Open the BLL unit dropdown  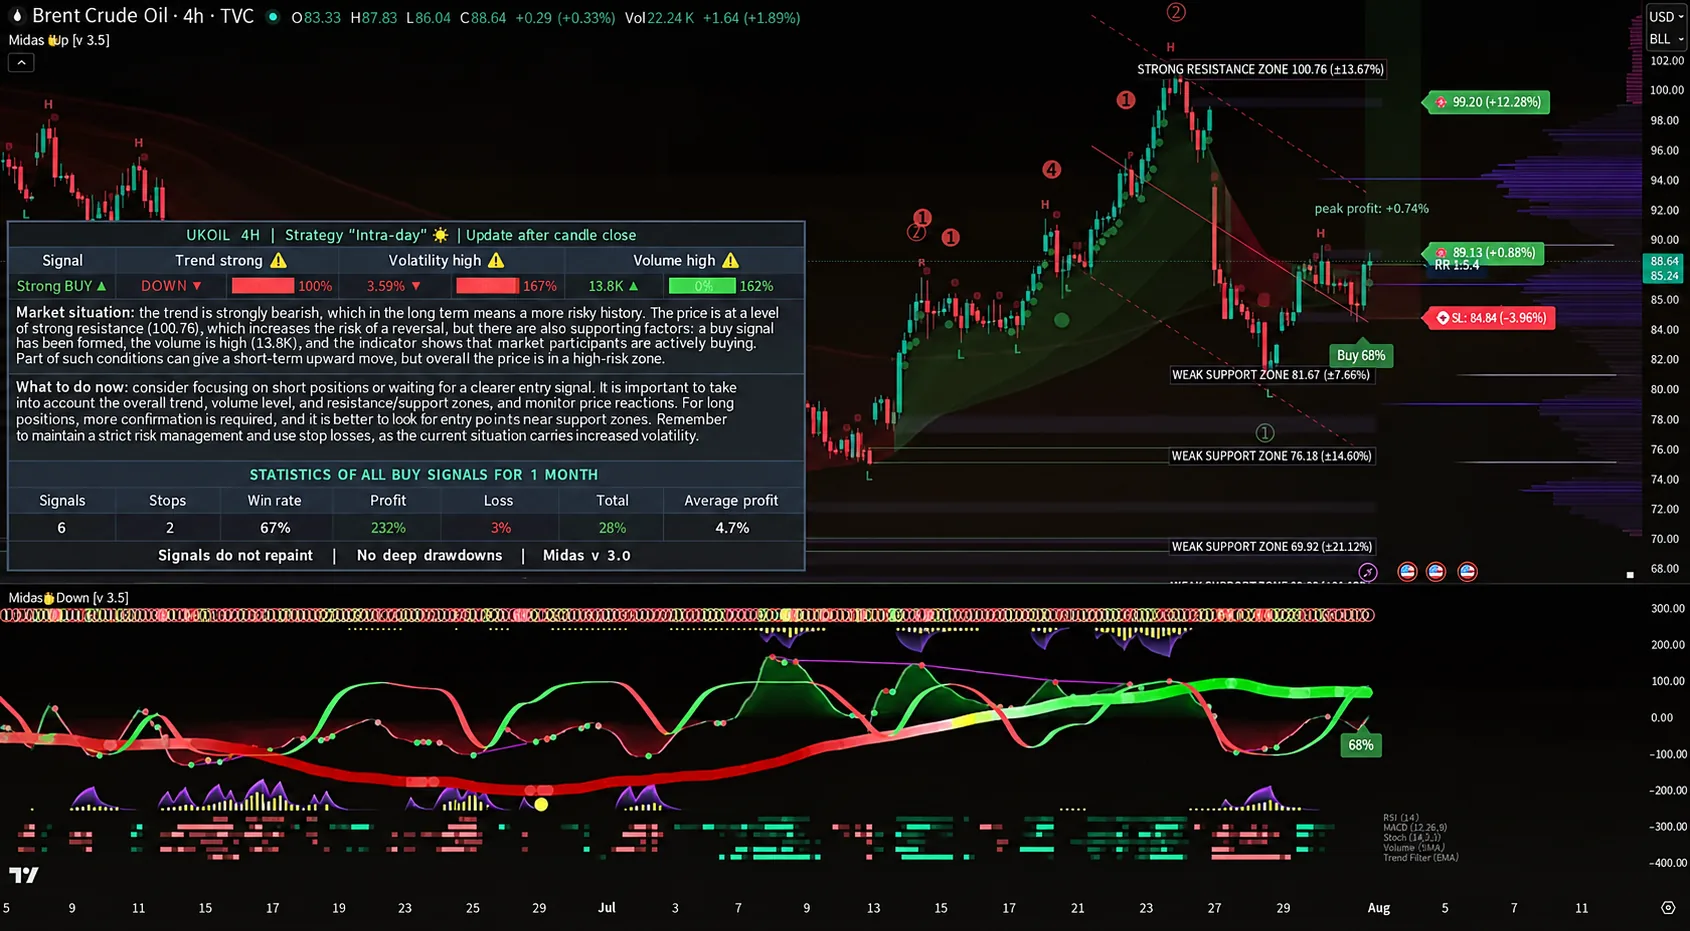1666,39
